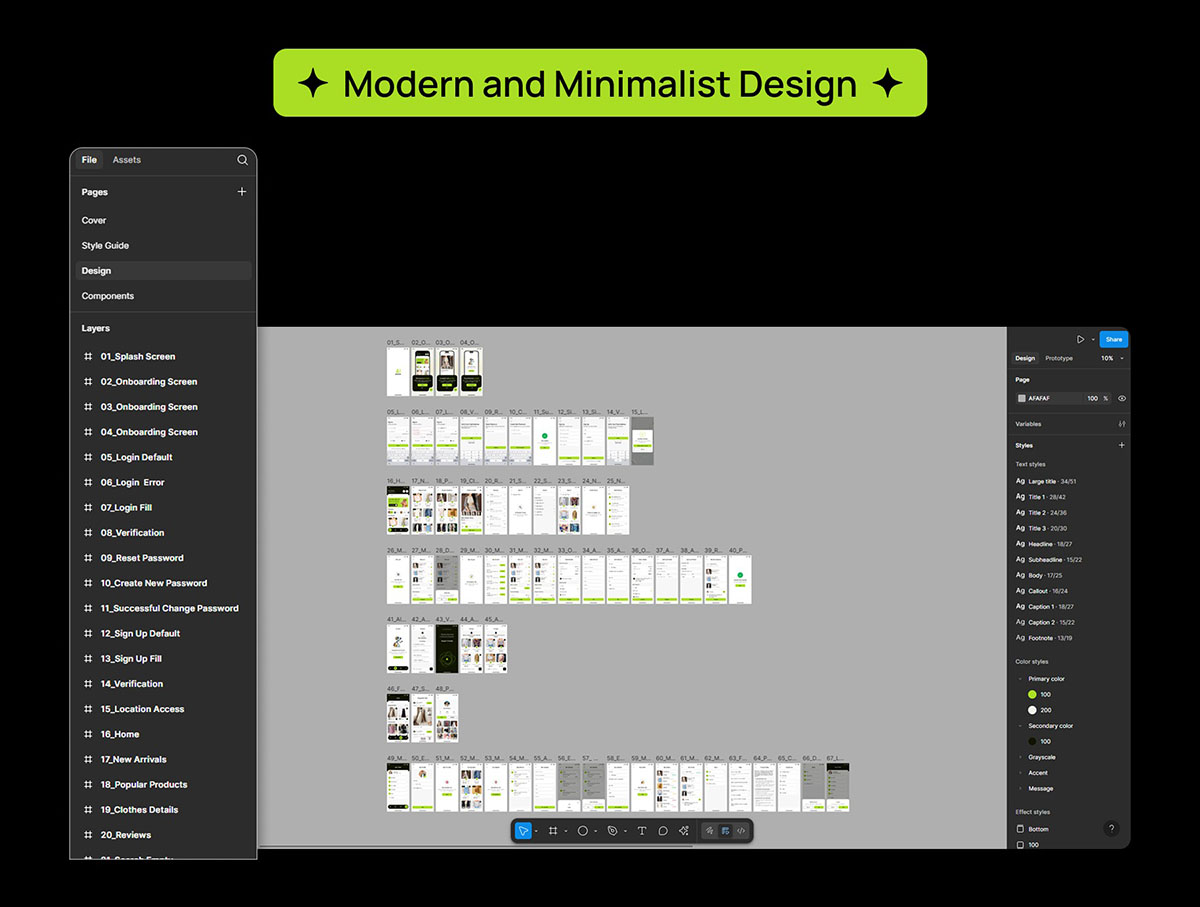Image resolution: width=1200 pixels, height=907 pixels.
Task: Select the Move tool in bottom toolbar
Action: [x=523, y=831]
